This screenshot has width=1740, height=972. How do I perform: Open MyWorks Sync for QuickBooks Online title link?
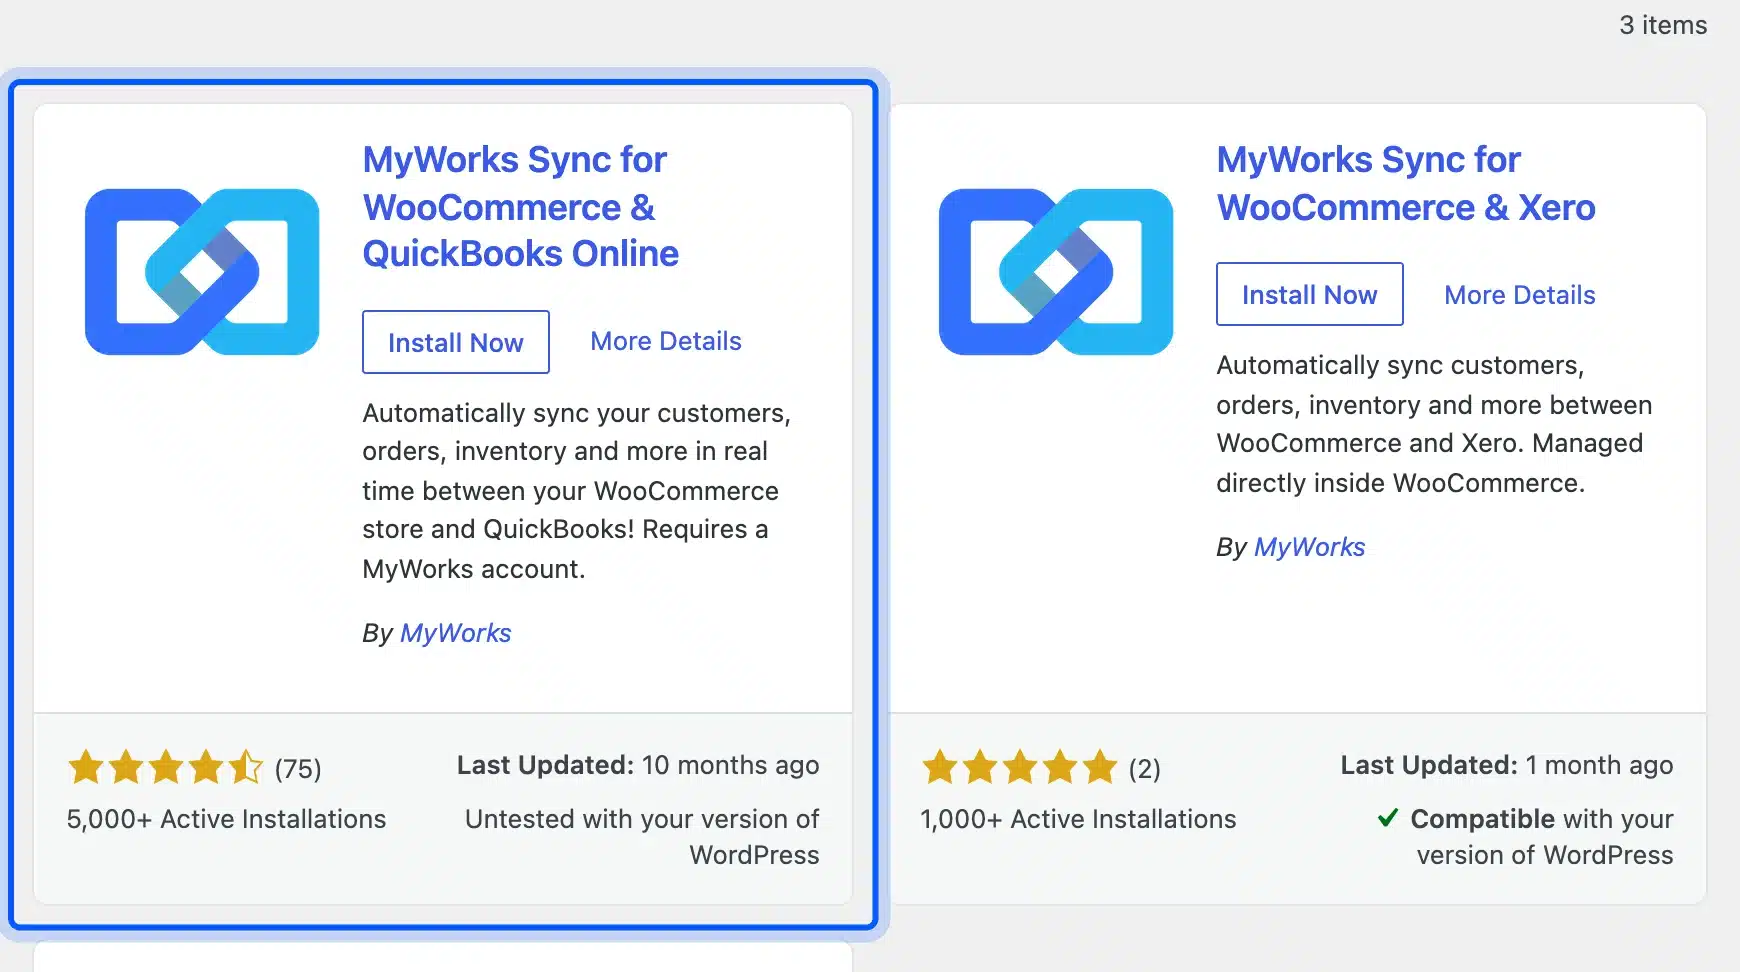pyautogui.click(x=520, y=207)
